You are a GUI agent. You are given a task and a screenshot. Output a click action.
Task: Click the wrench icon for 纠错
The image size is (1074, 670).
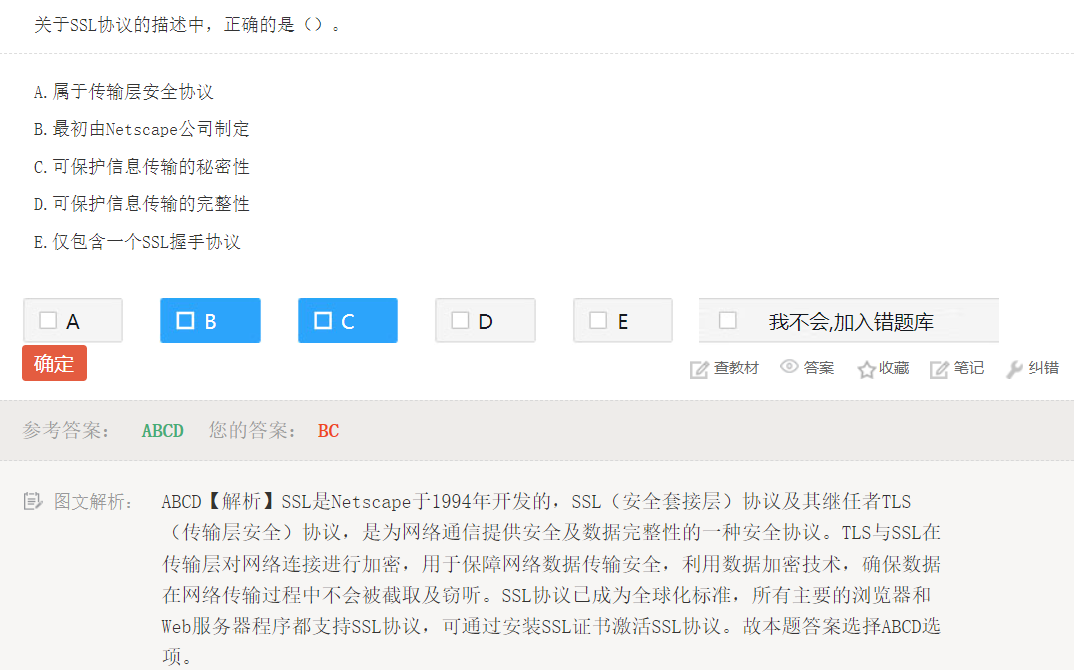(1014, 369)
